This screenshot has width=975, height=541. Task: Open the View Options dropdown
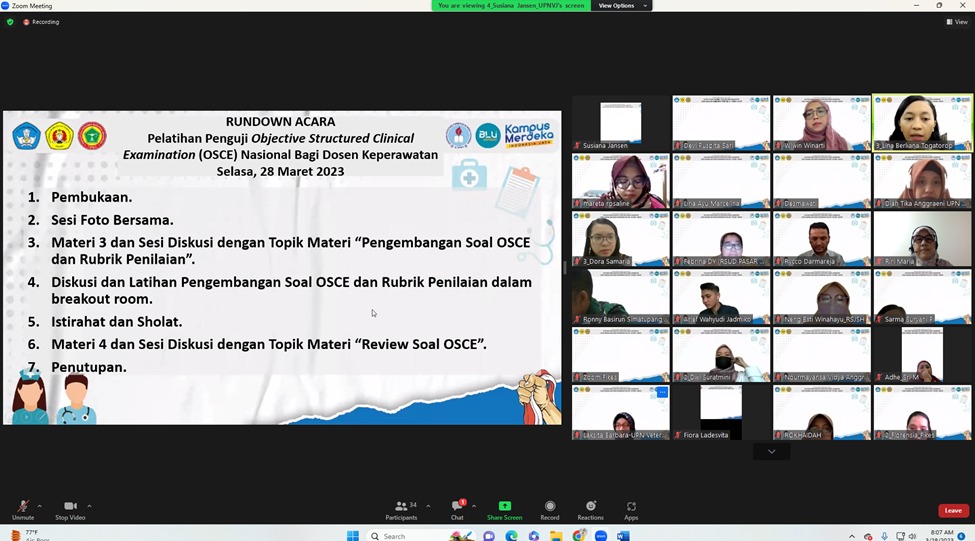pos(621,6)
